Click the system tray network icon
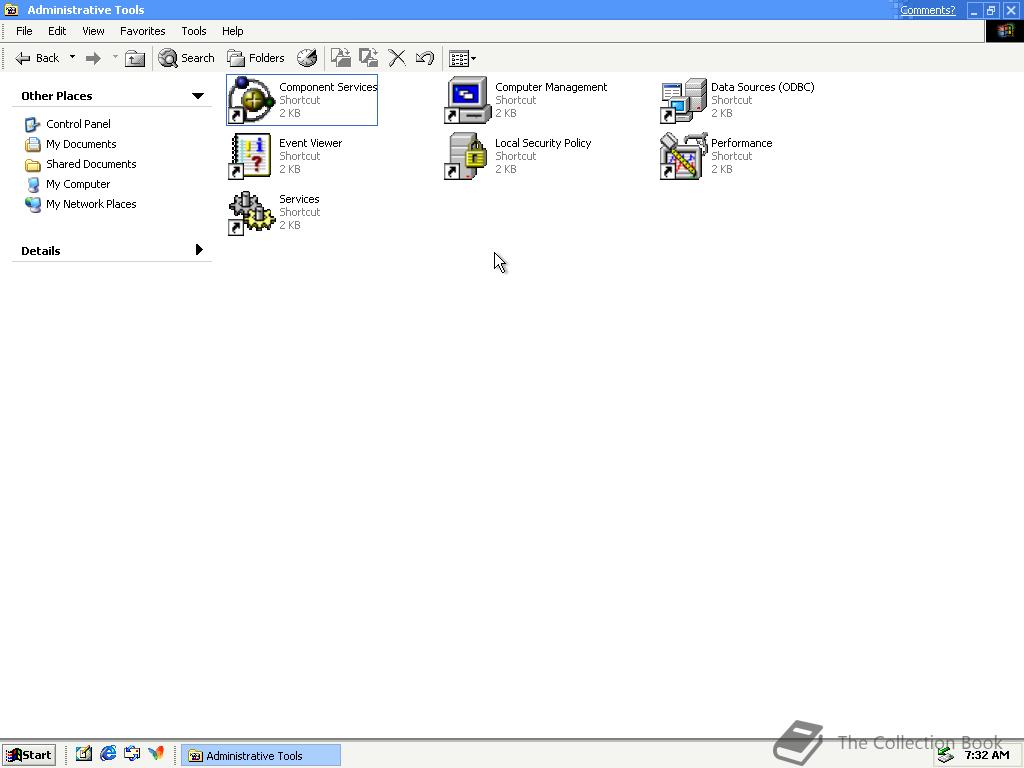The width and height of the screenshot is (1024, 768). [x=945, y=756]
